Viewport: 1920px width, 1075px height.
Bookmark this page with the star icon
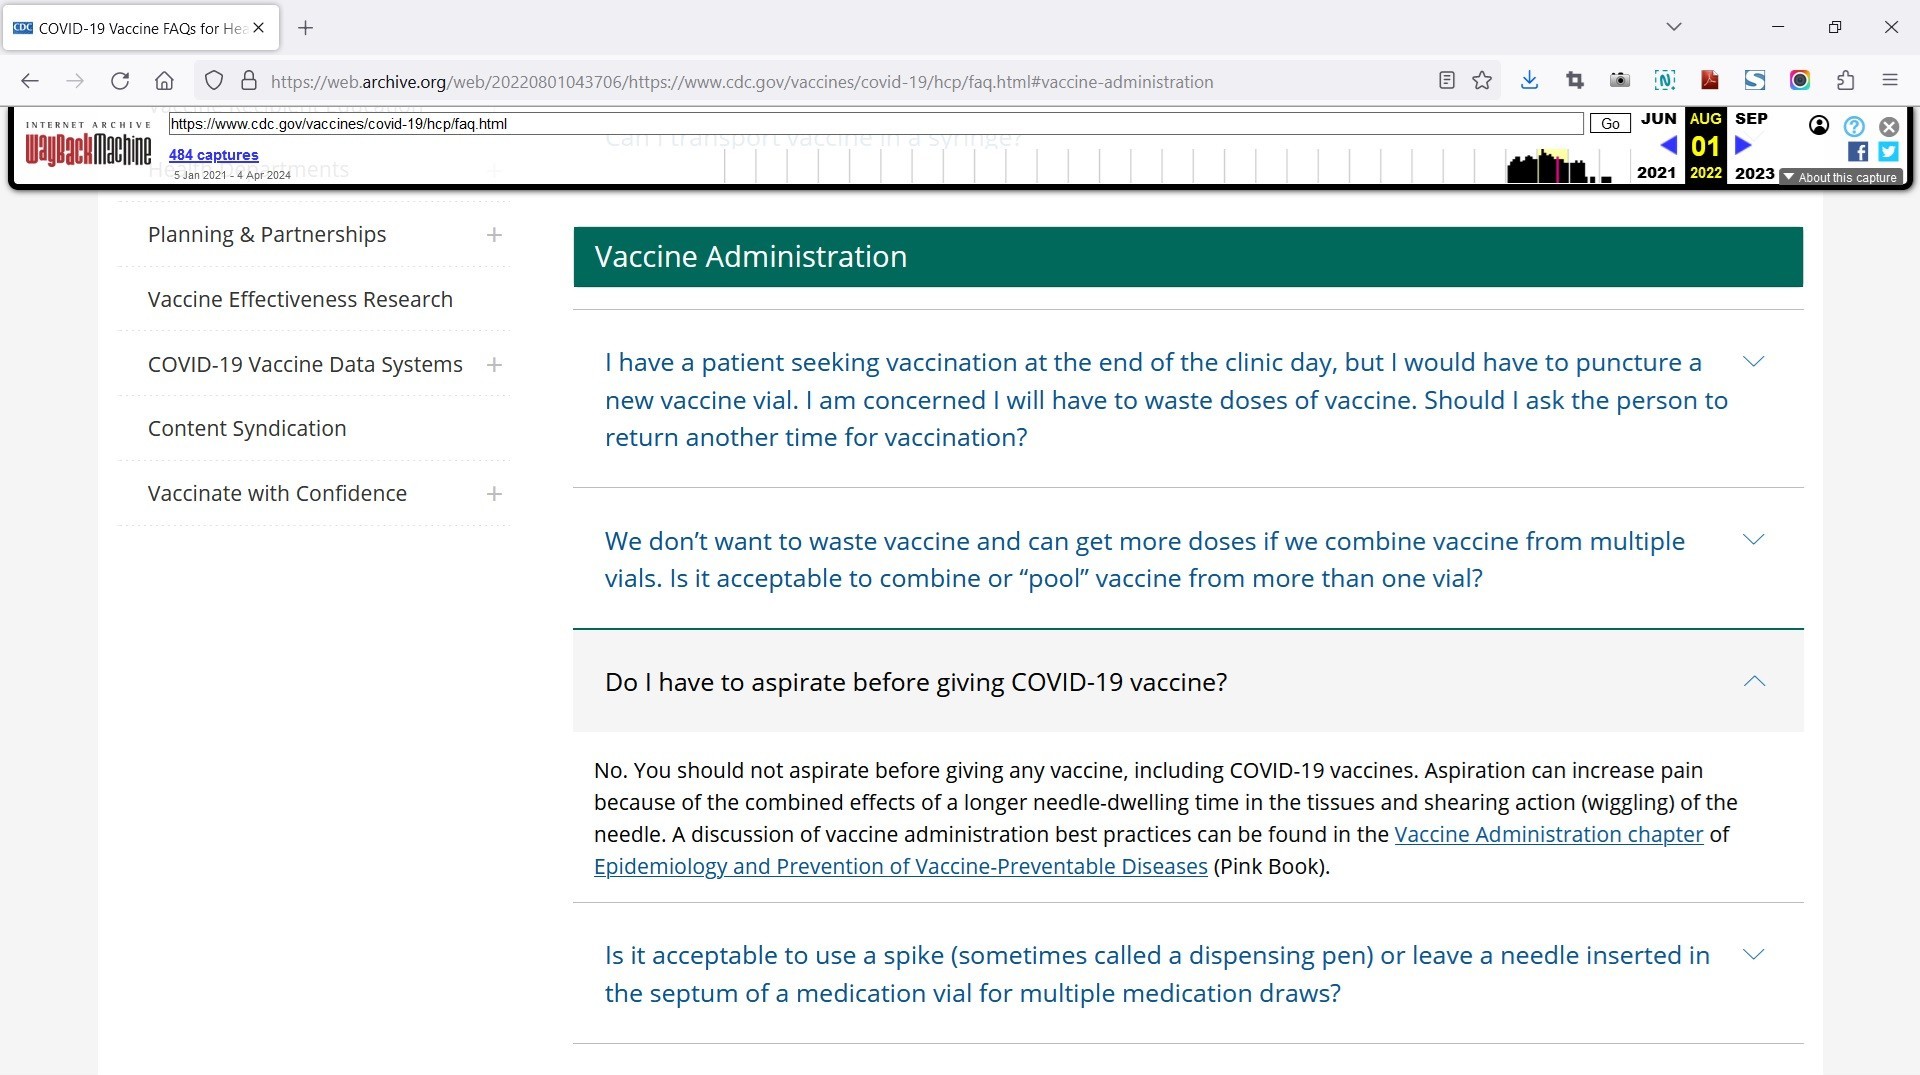(x=1482, y=81)
